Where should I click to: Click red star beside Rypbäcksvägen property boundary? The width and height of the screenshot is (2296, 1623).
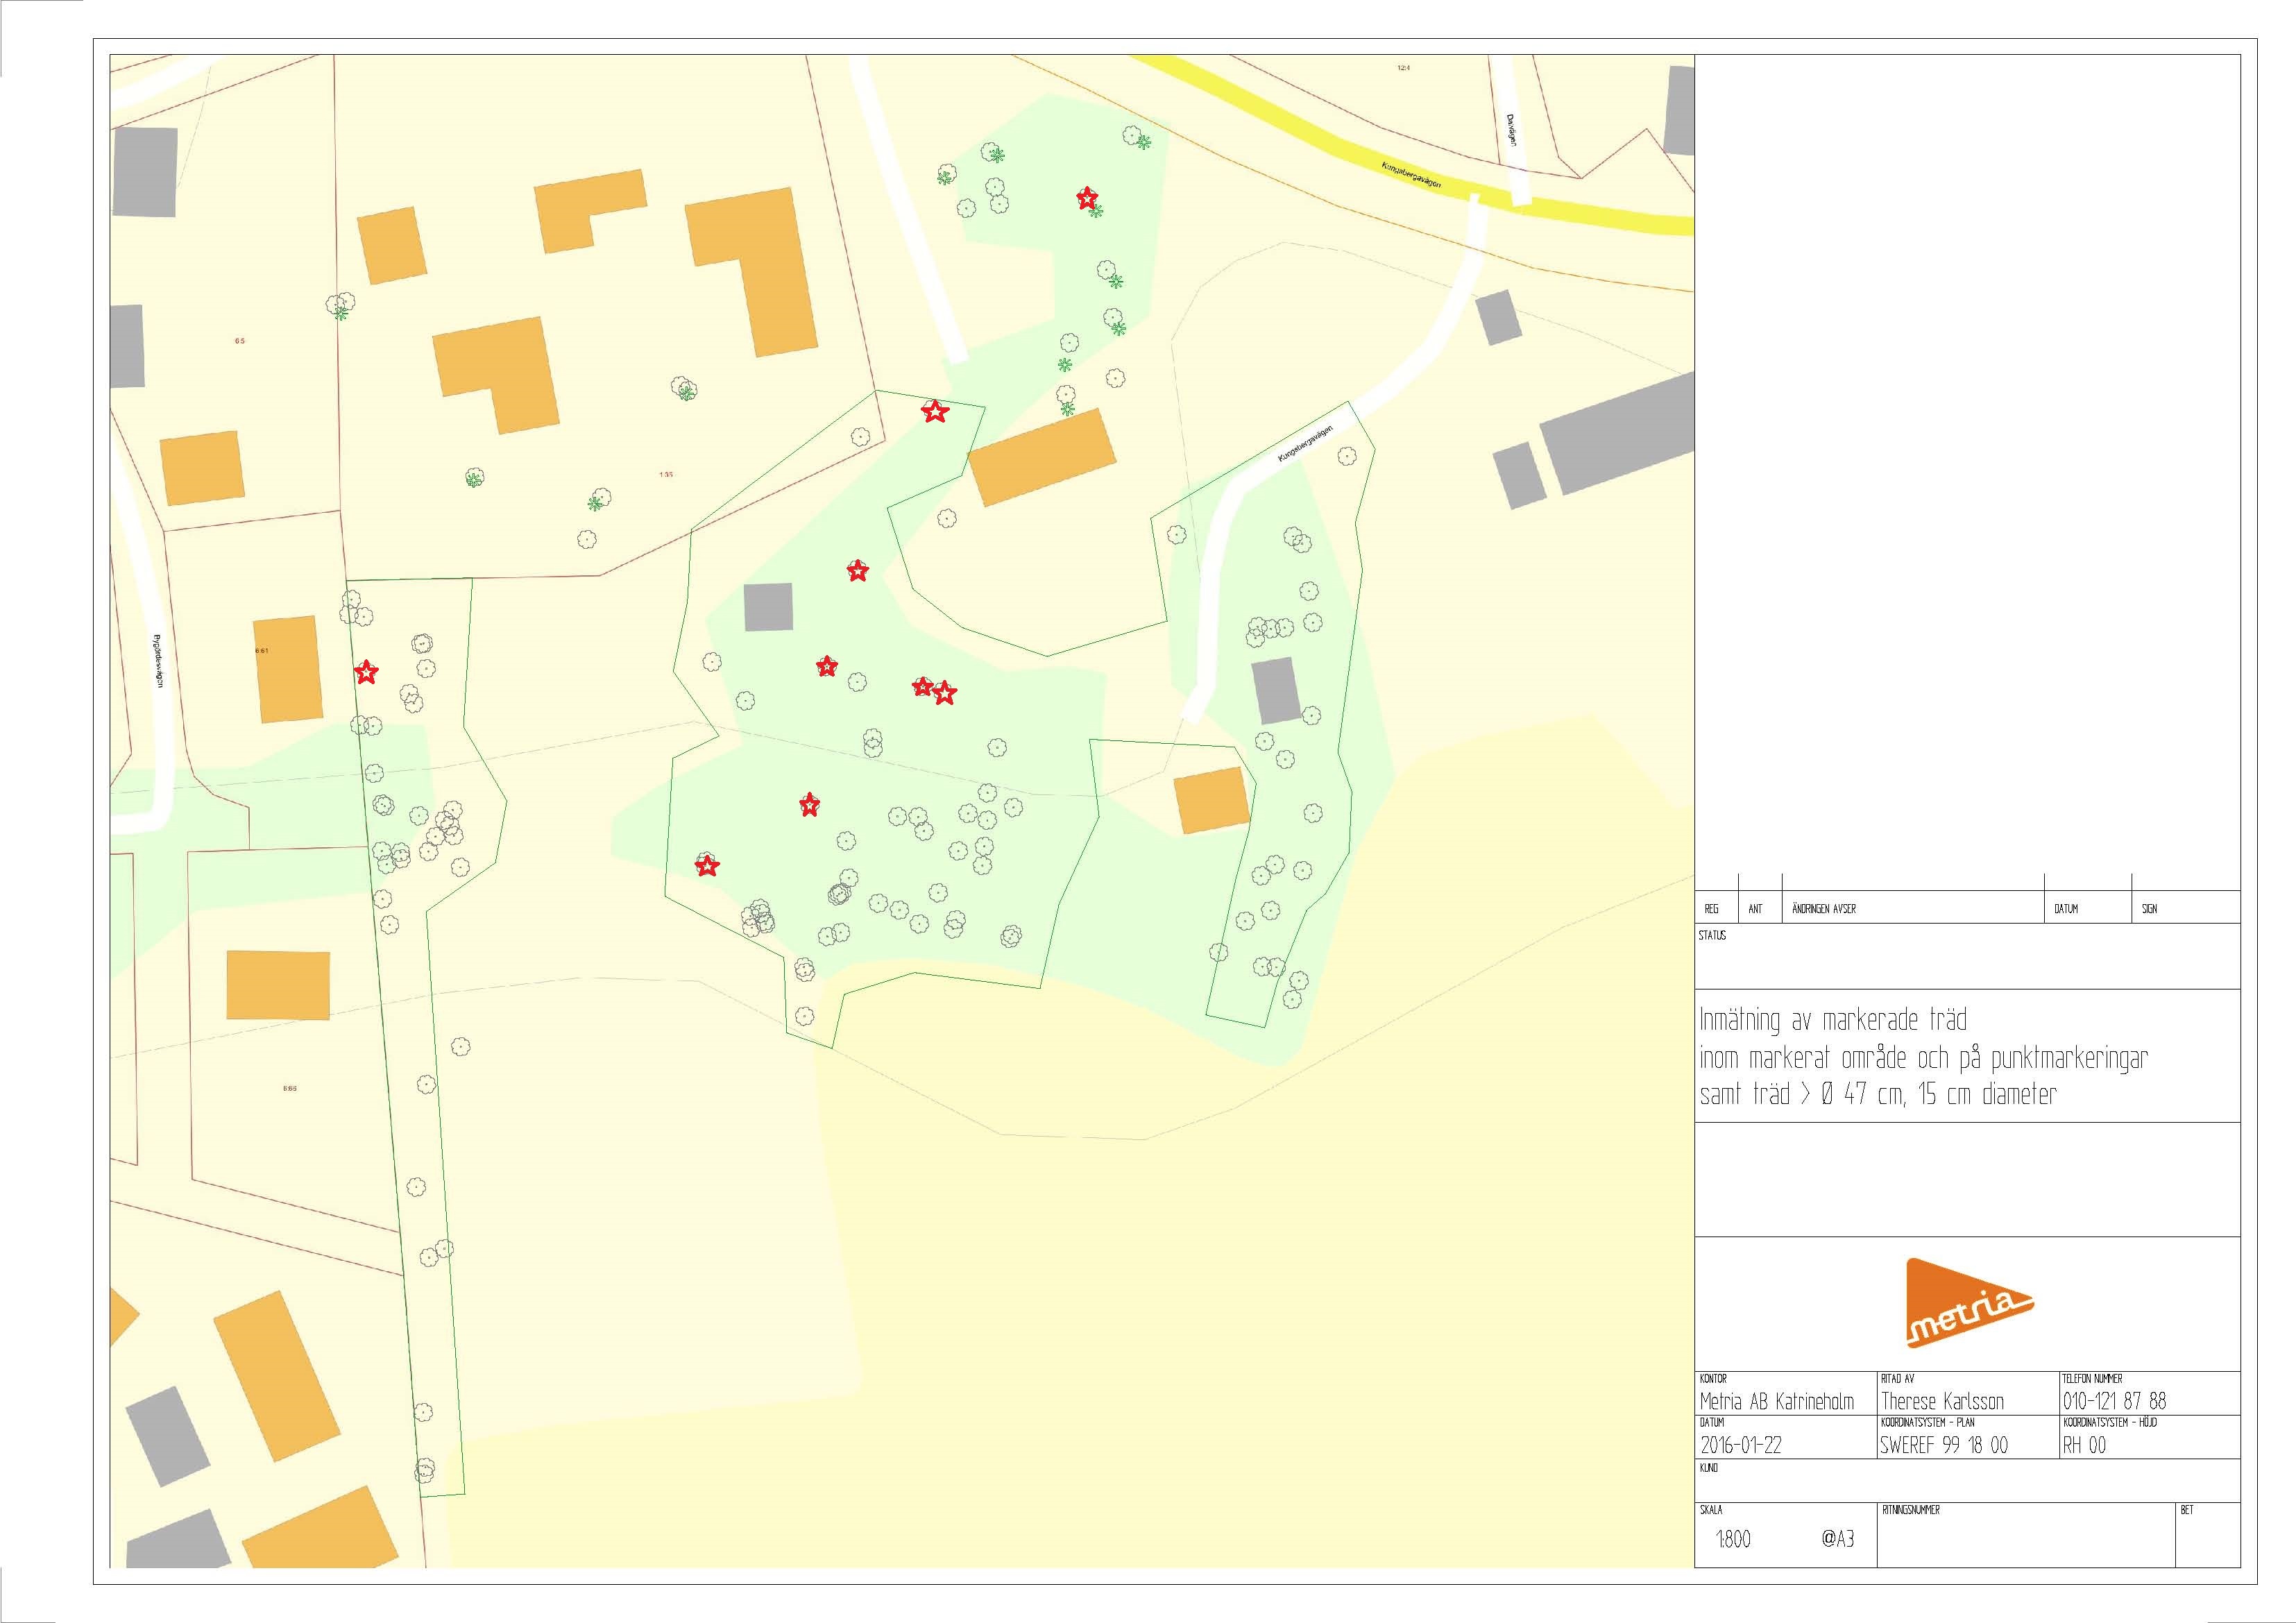(367, 672)
